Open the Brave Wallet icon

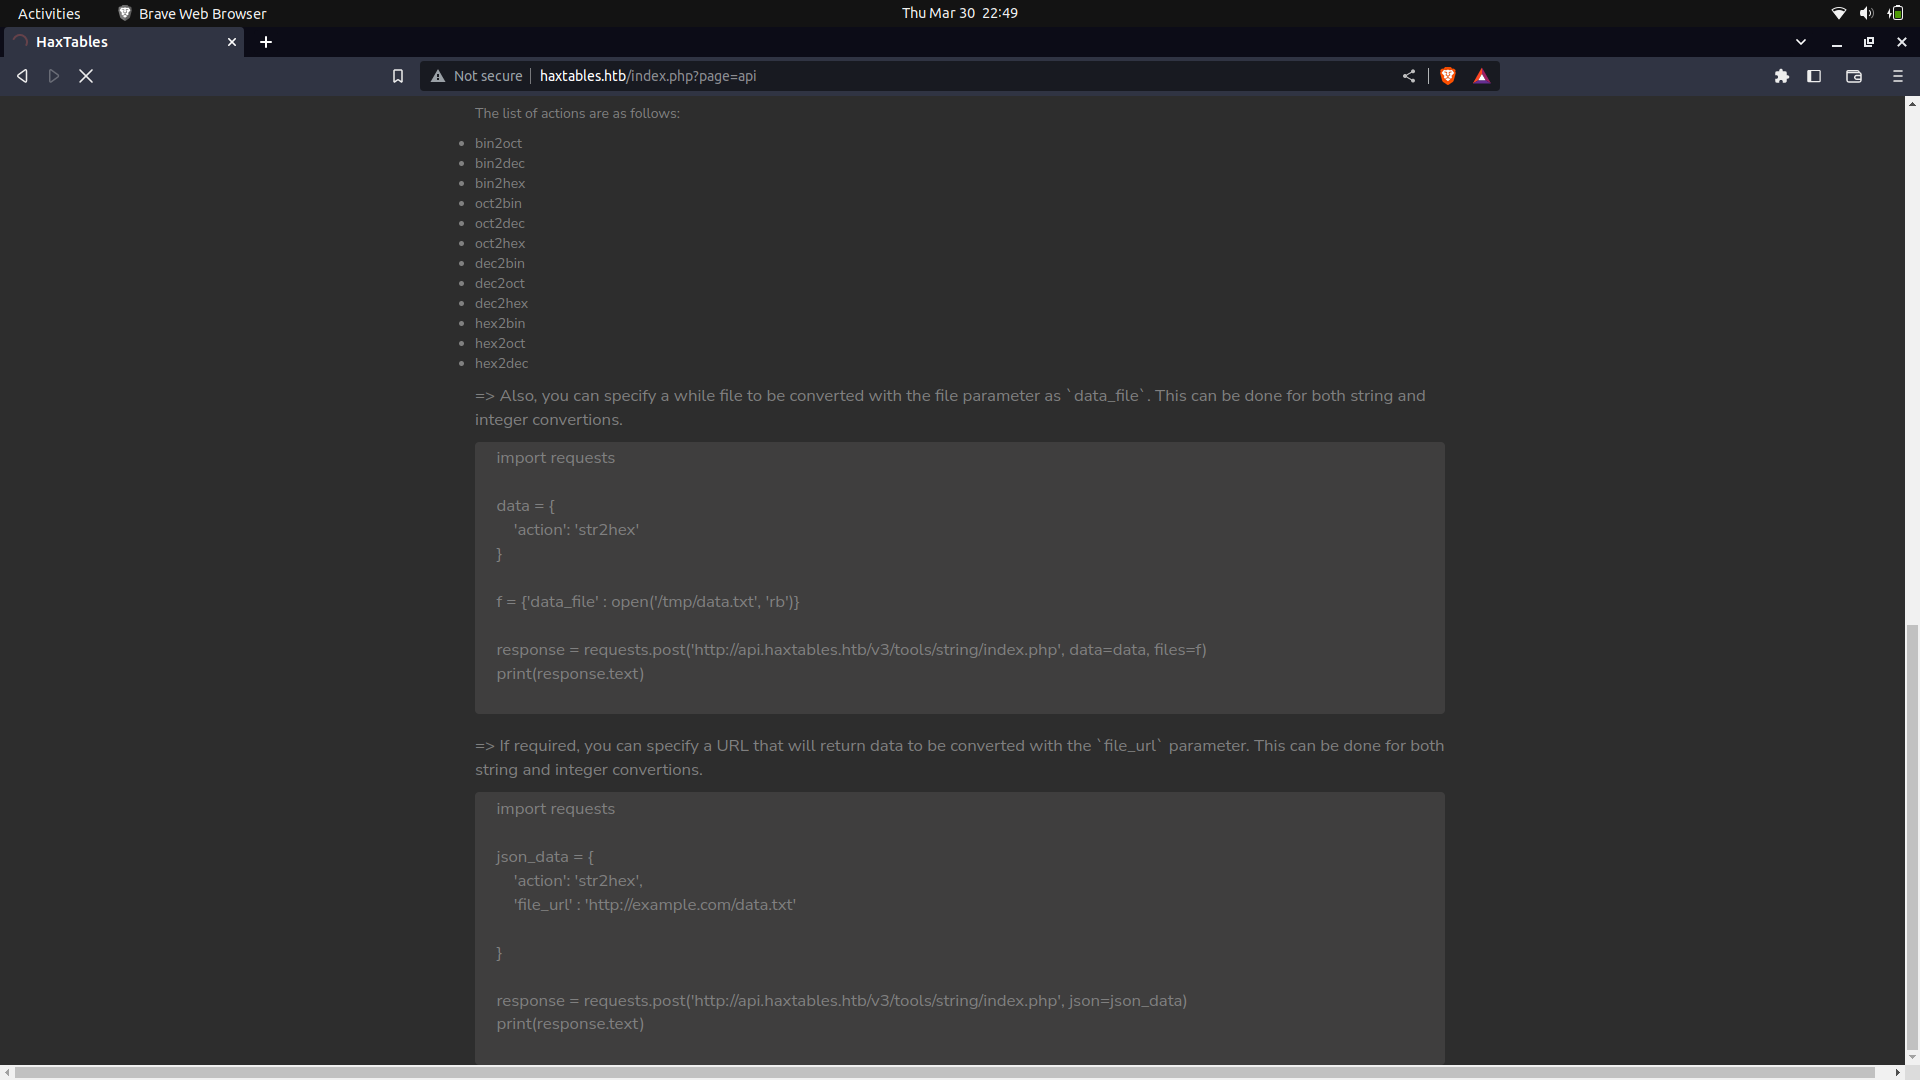1853,76
